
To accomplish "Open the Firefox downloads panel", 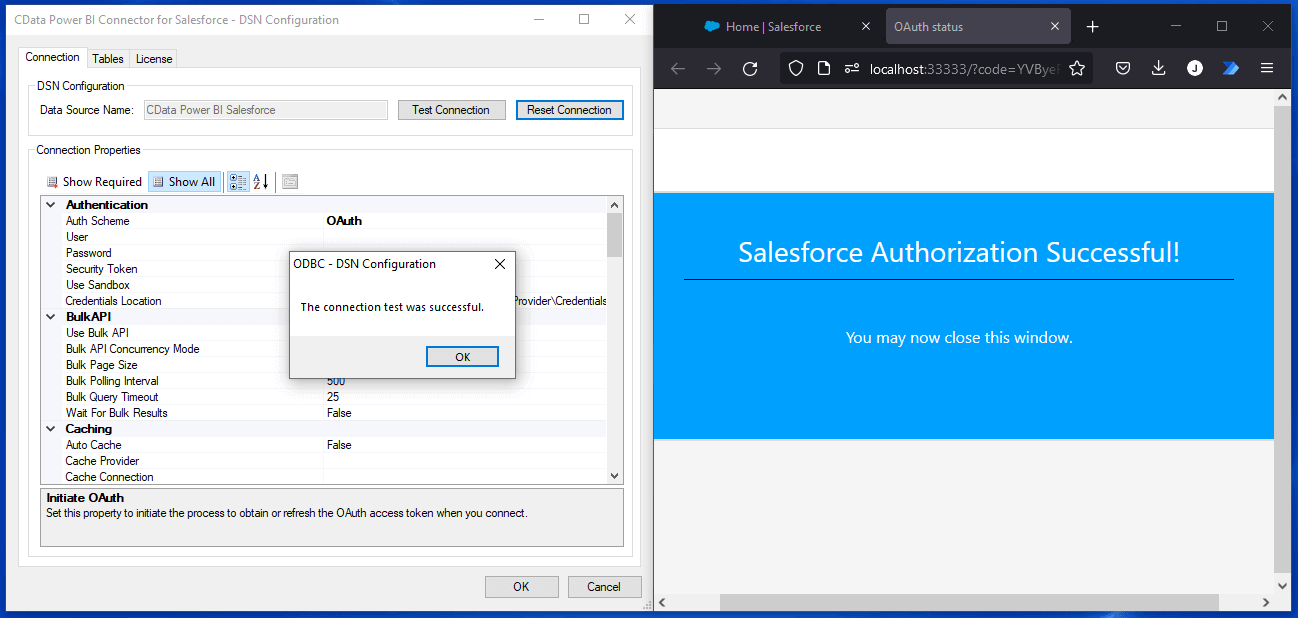I will (x=1158, y=68).
